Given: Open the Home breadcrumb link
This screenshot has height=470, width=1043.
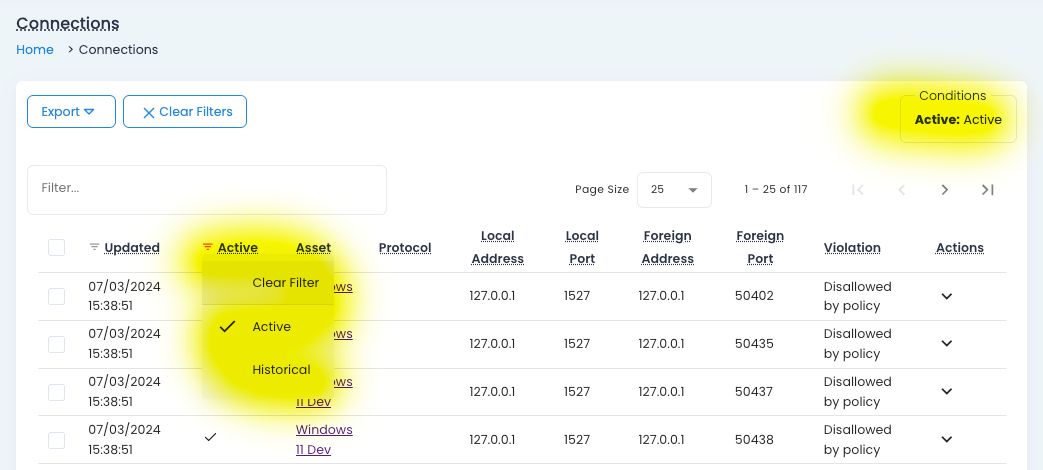Looking at the screenshot, I should pos(35,50).
